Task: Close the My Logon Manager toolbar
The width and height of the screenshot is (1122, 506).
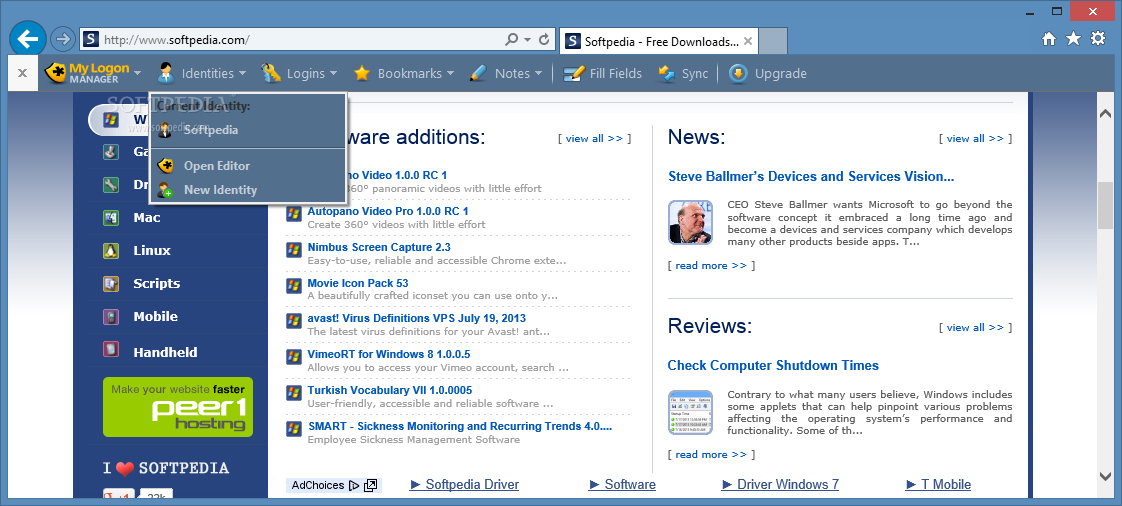Action: pos(22,73)
